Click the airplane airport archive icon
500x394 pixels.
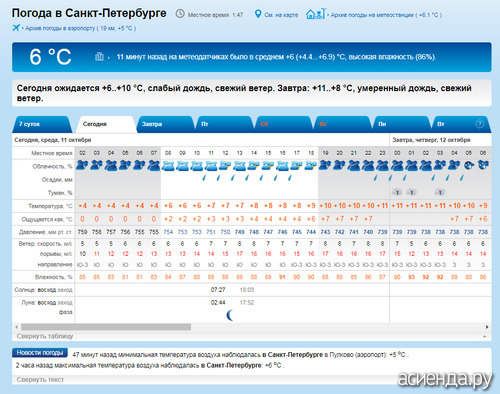[x=16, y=28]
